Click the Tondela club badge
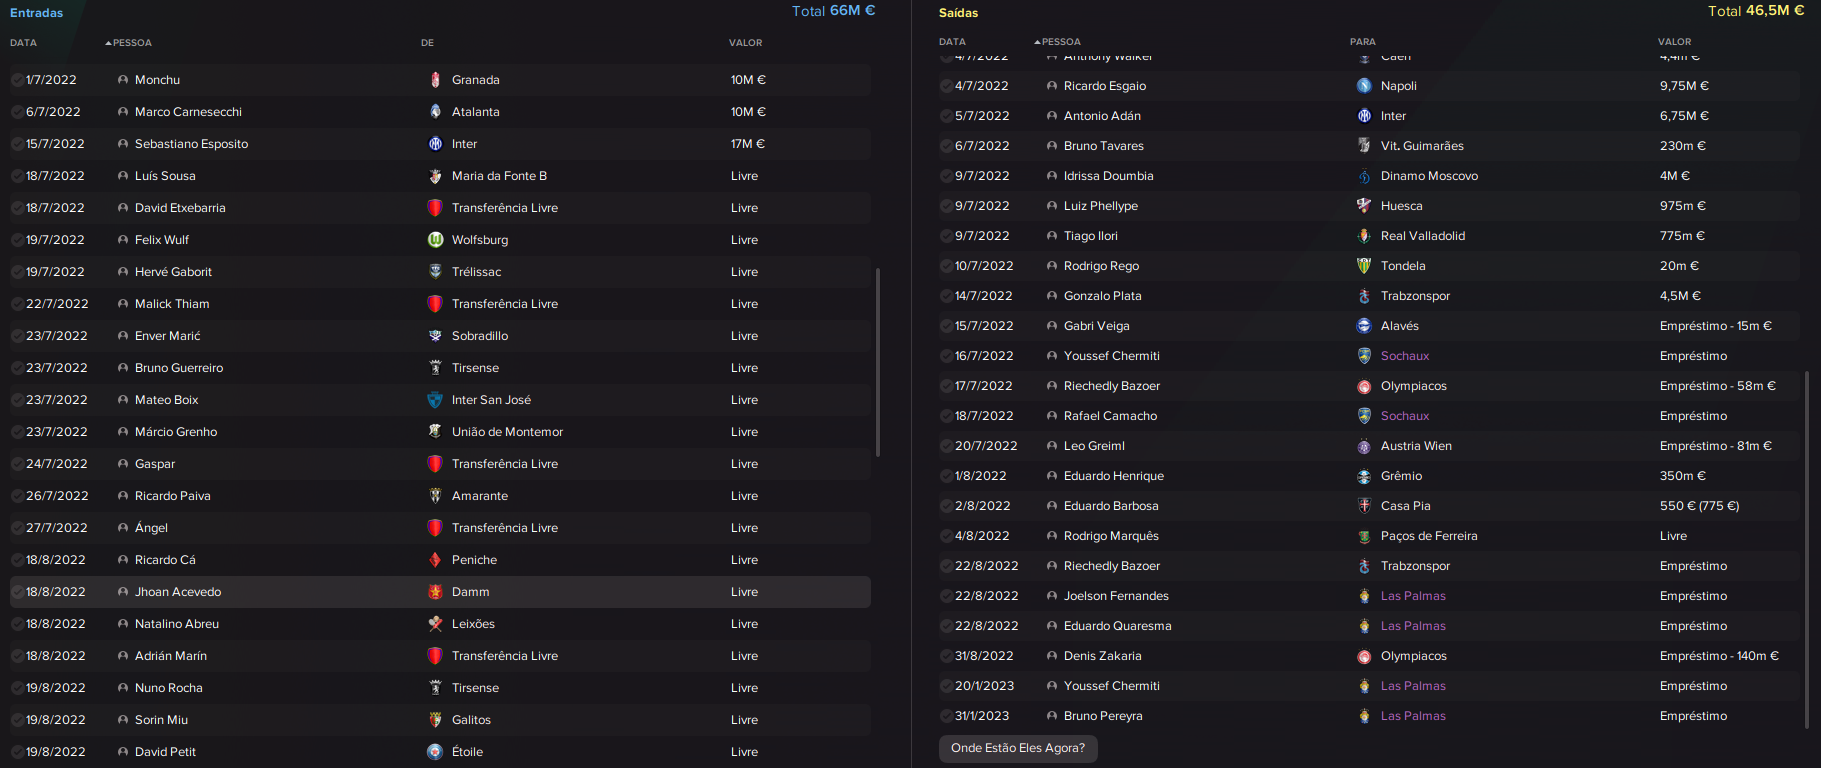This screenshot has height=768, width=1821. tap(1364, 266)
